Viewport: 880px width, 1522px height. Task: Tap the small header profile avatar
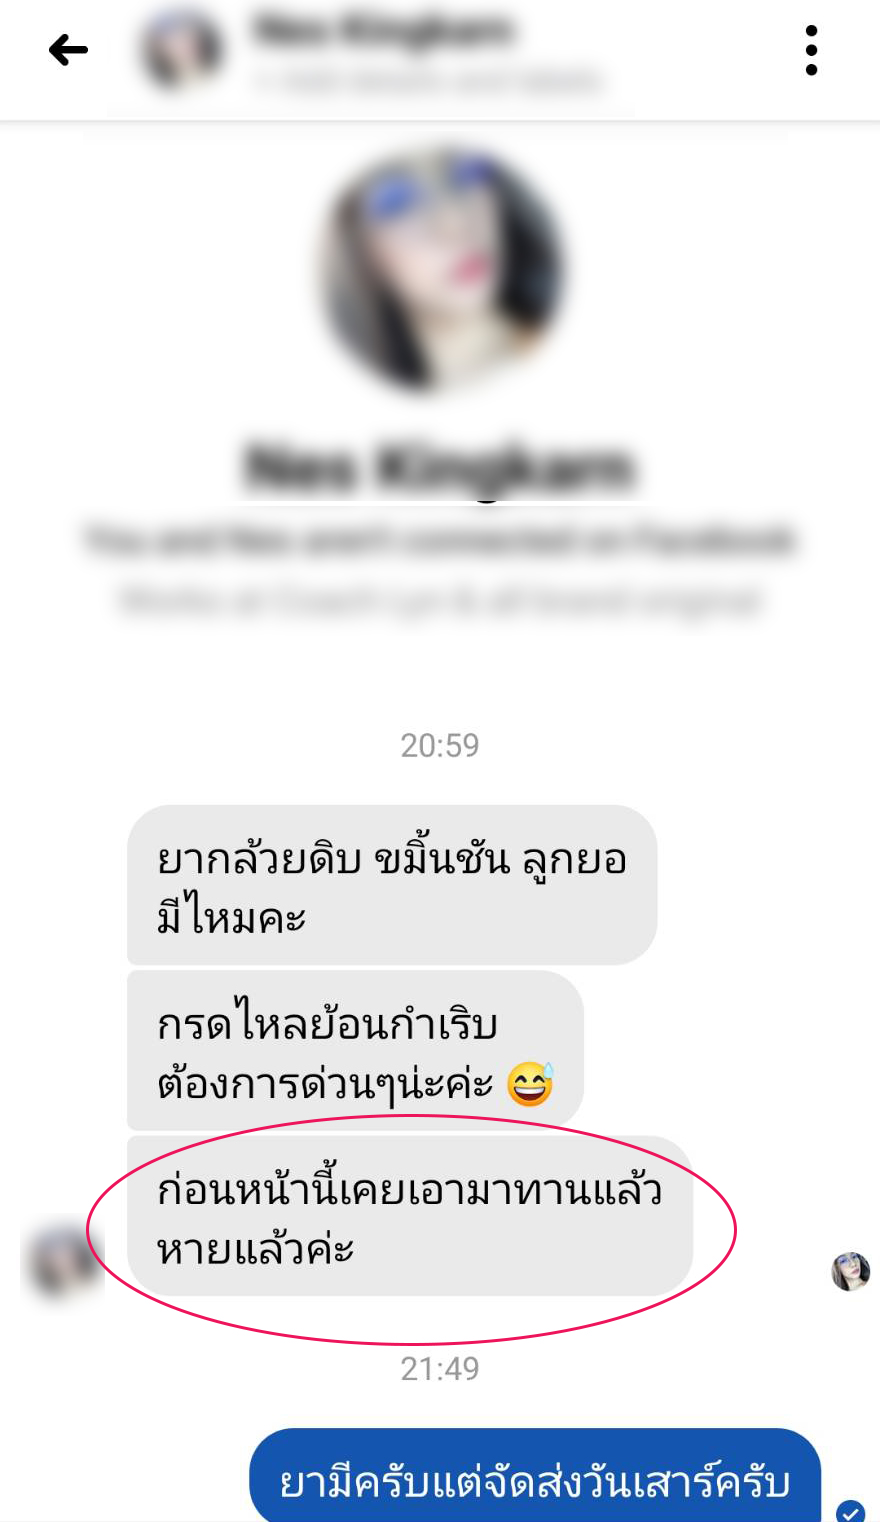[x=181, y=50]
